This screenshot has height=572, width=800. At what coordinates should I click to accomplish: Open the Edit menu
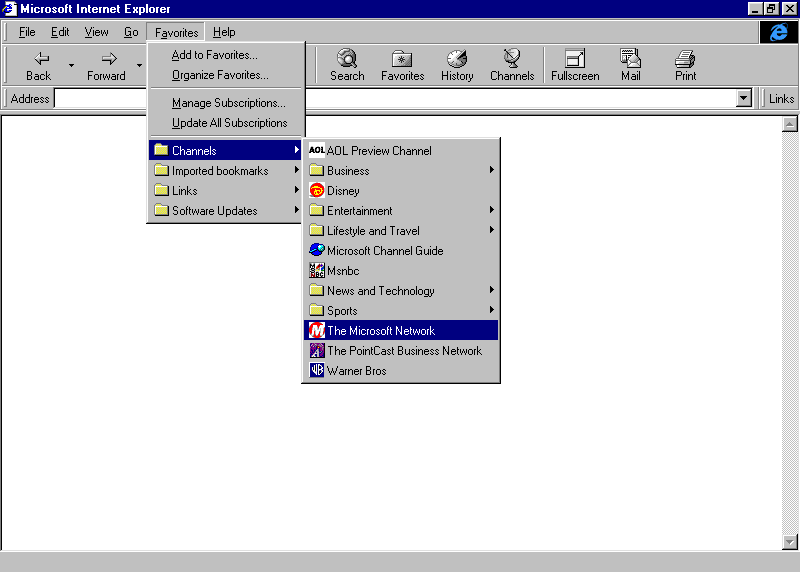tap(60, 32)
